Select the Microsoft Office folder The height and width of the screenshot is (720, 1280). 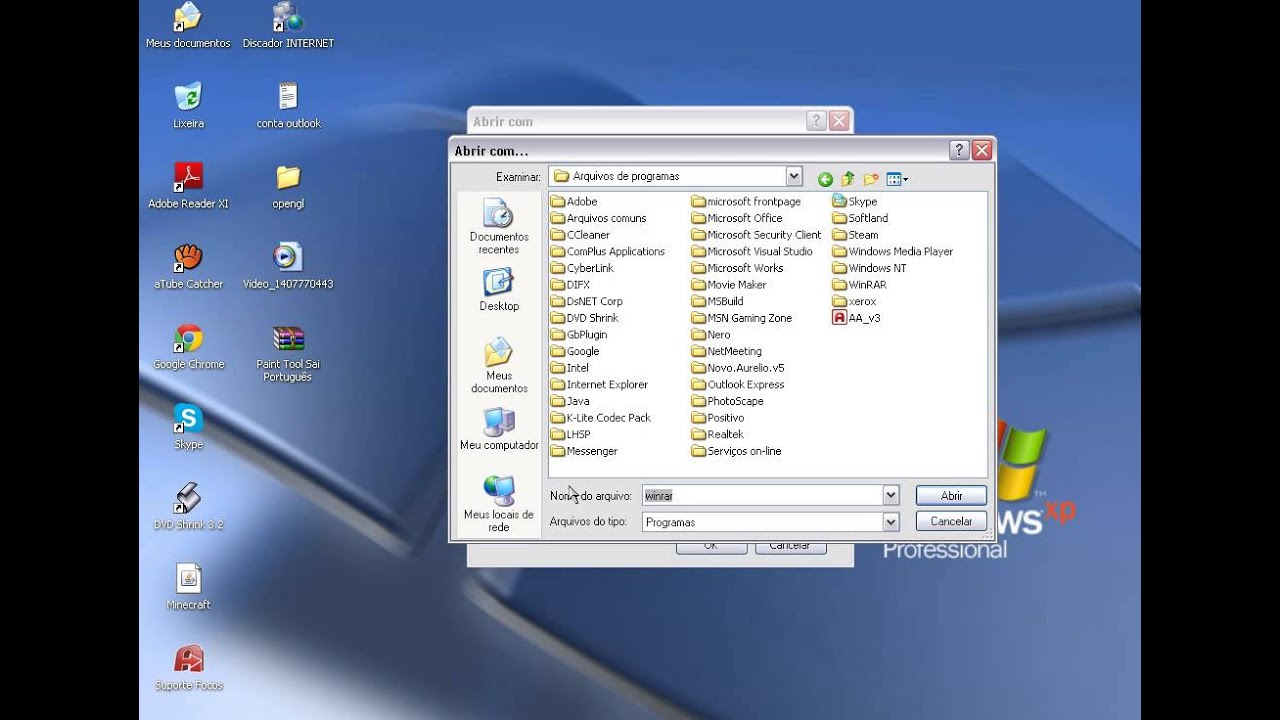[x=737, y=218]
